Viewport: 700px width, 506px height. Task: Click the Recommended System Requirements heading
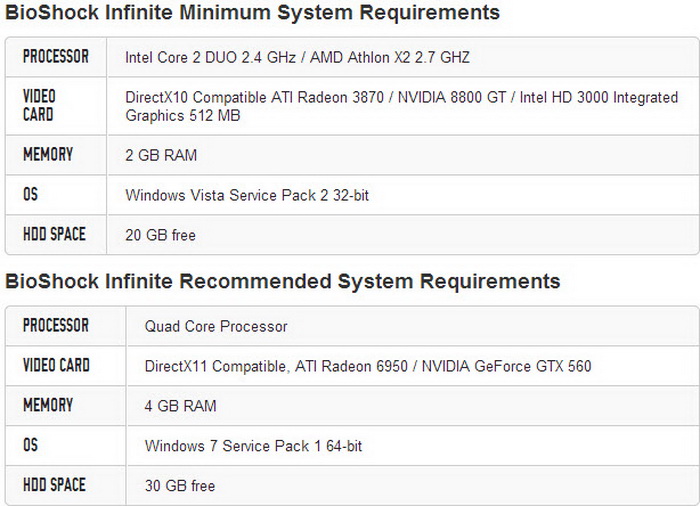tap(283, 281)
